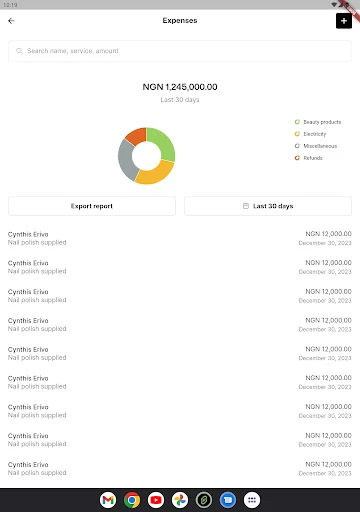Image resolution: width=360 pixels, height=512 pixels.
Task: Select the yellow Electricity chart segment
Action: point(155,174)
